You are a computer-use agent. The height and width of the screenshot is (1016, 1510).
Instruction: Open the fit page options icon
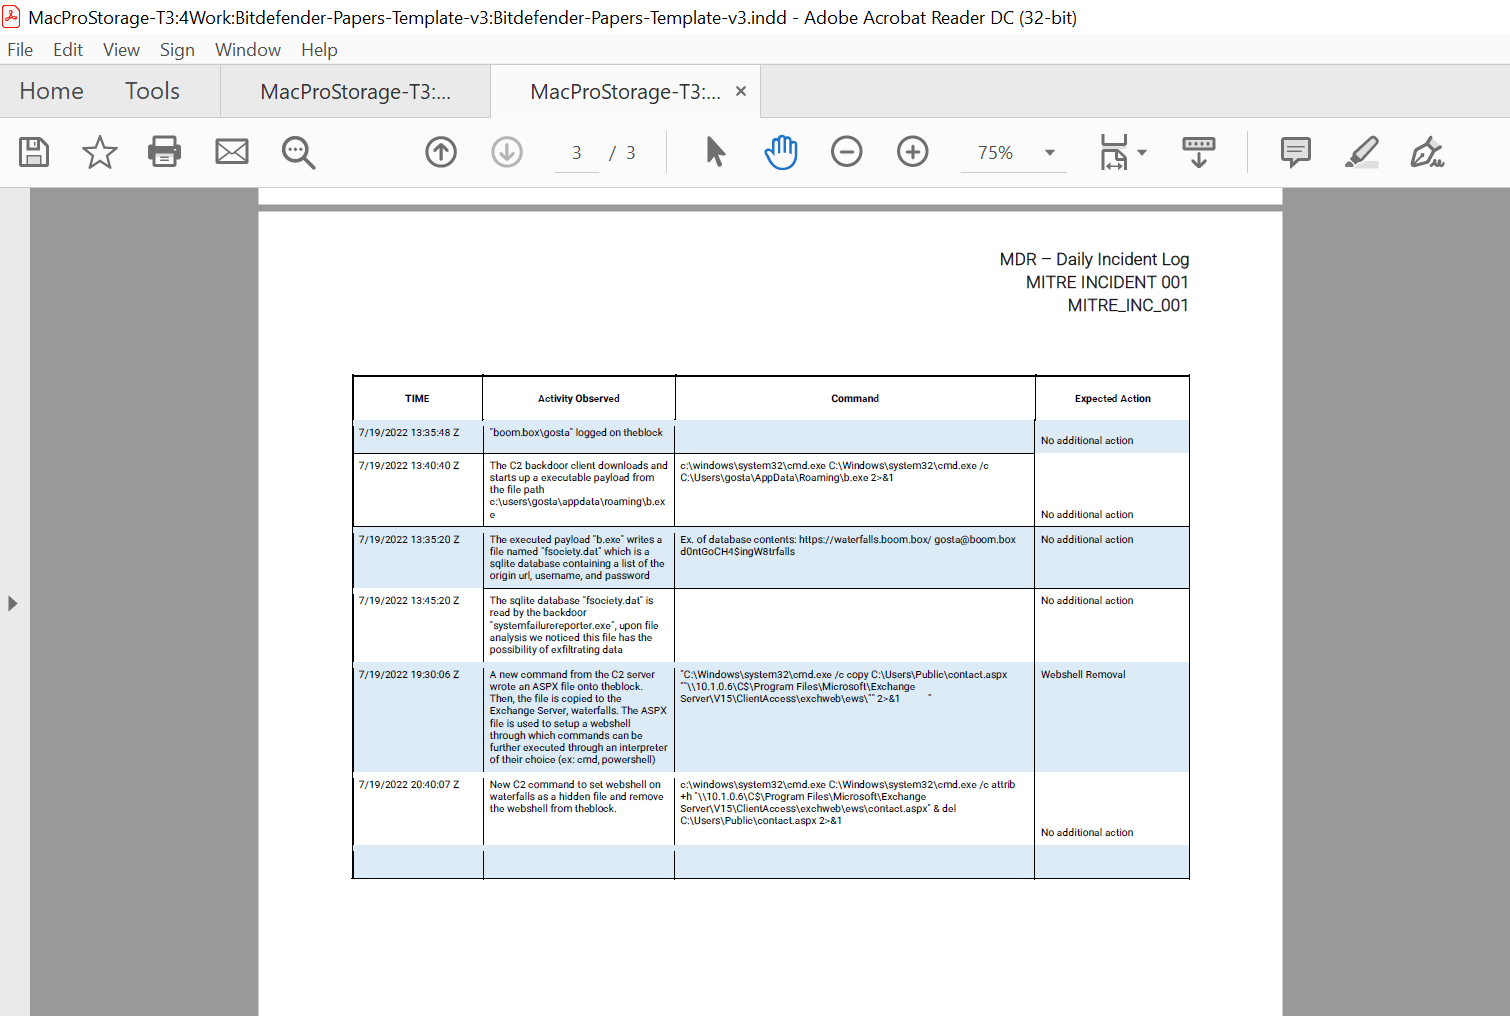tap(1114, 152)
